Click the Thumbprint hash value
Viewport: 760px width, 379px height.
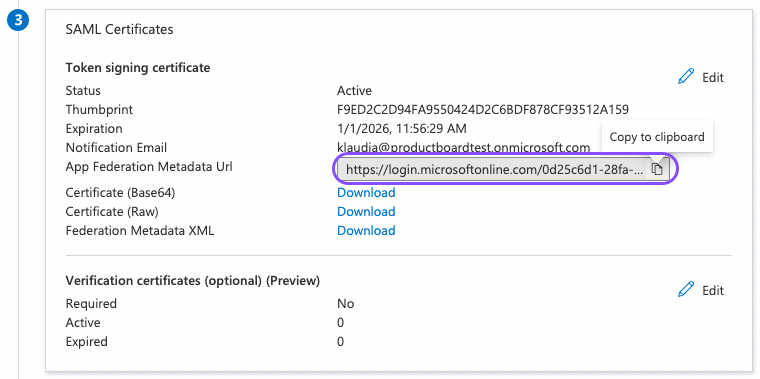point(483,110)
